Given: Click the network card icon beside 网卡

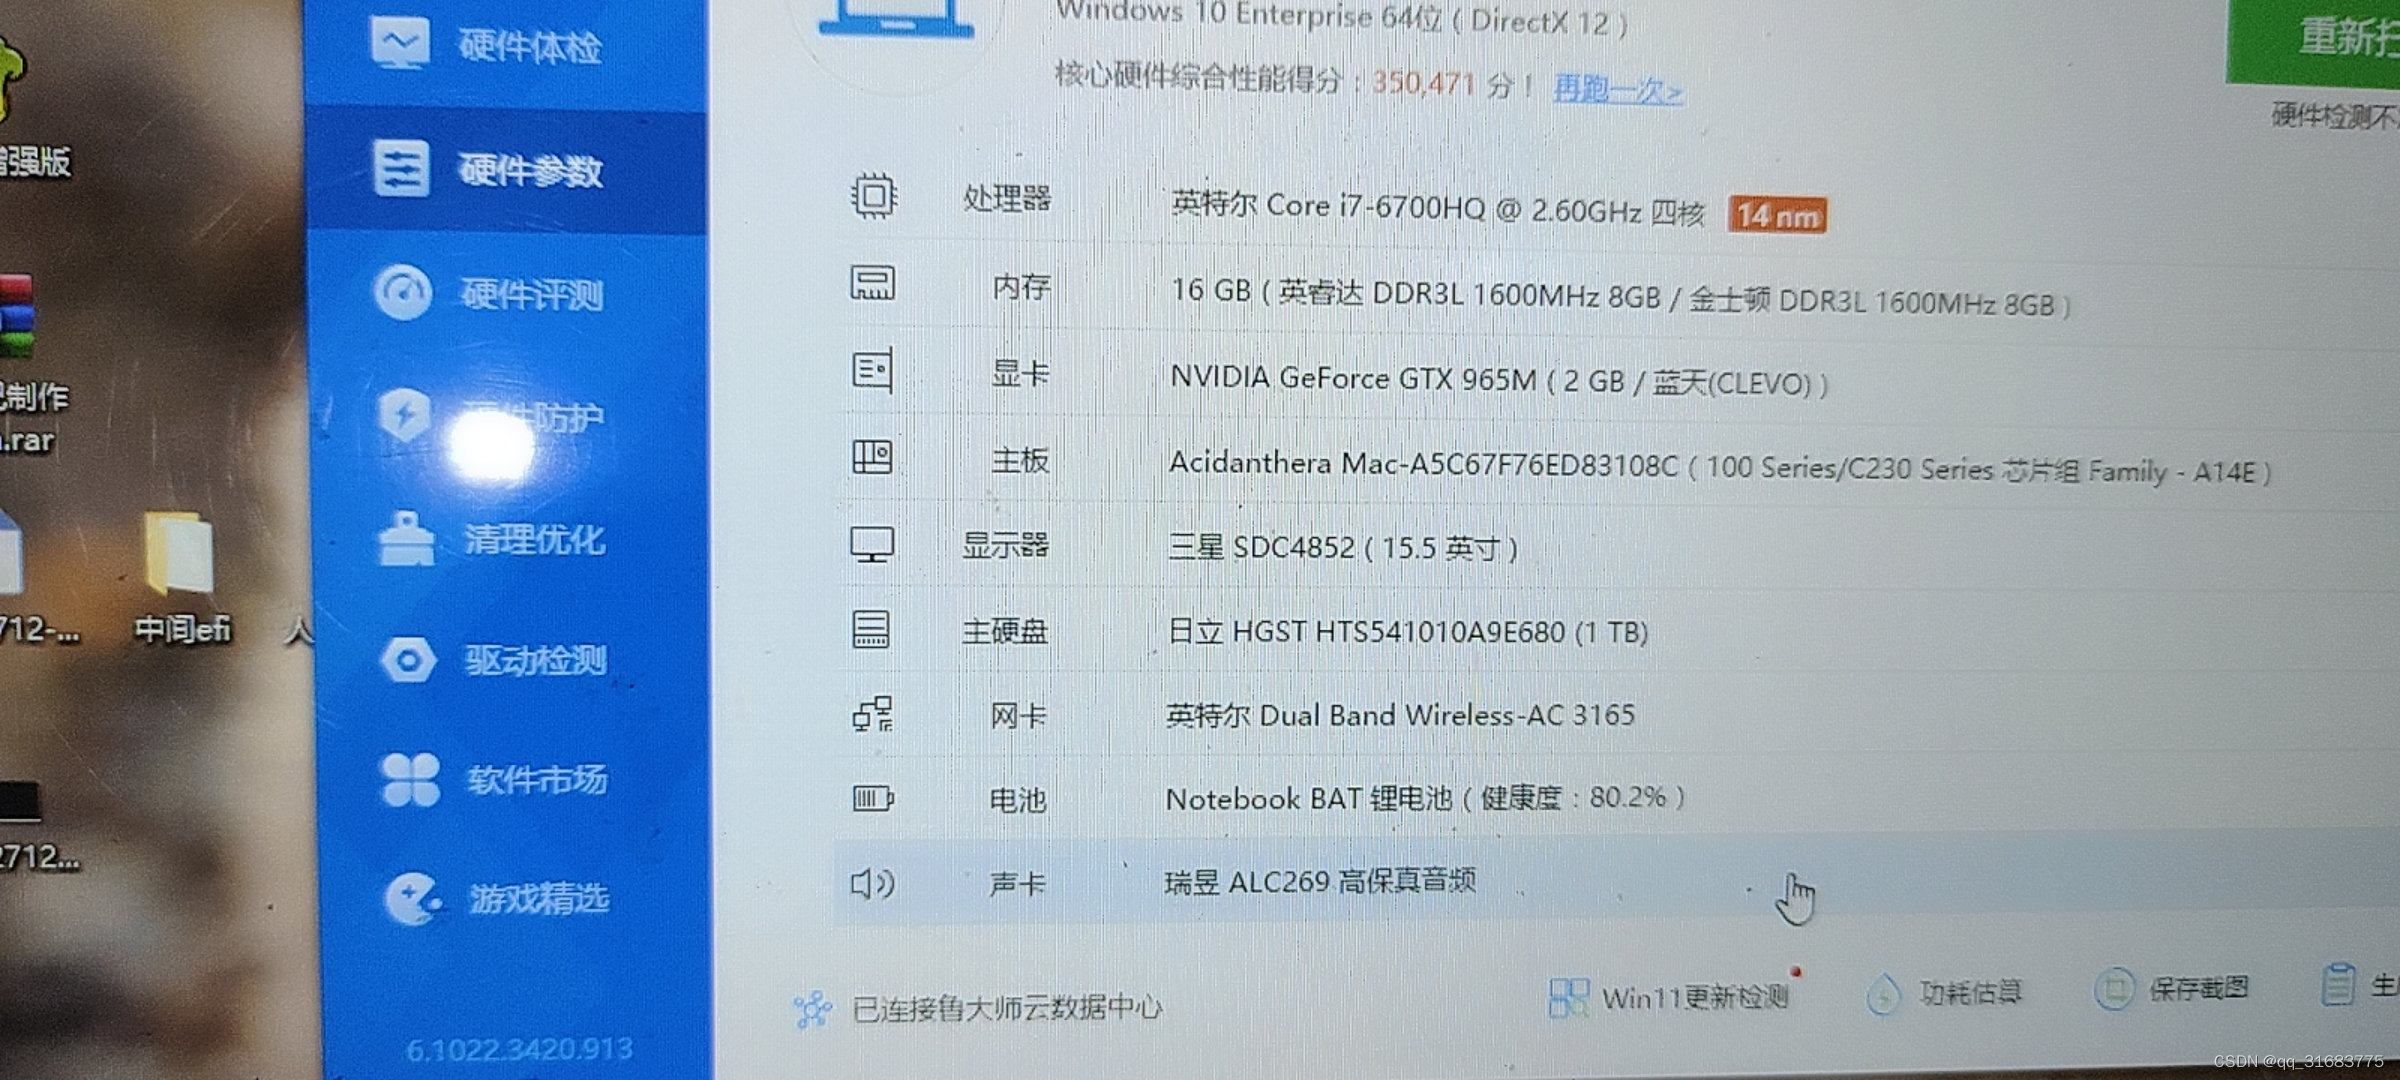Looking at the screenshot, I should coord(871,714).
